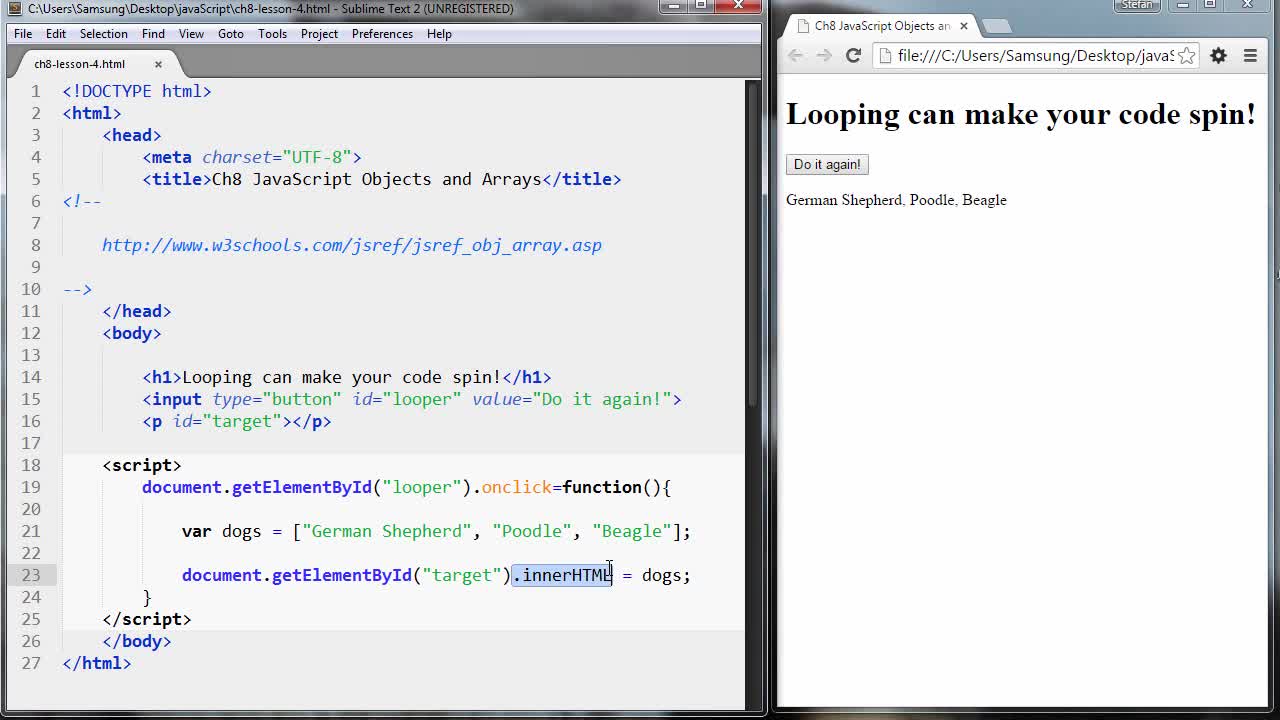
Task: Click the onclick keyword on line 19
Action: [x=517, y=487]
